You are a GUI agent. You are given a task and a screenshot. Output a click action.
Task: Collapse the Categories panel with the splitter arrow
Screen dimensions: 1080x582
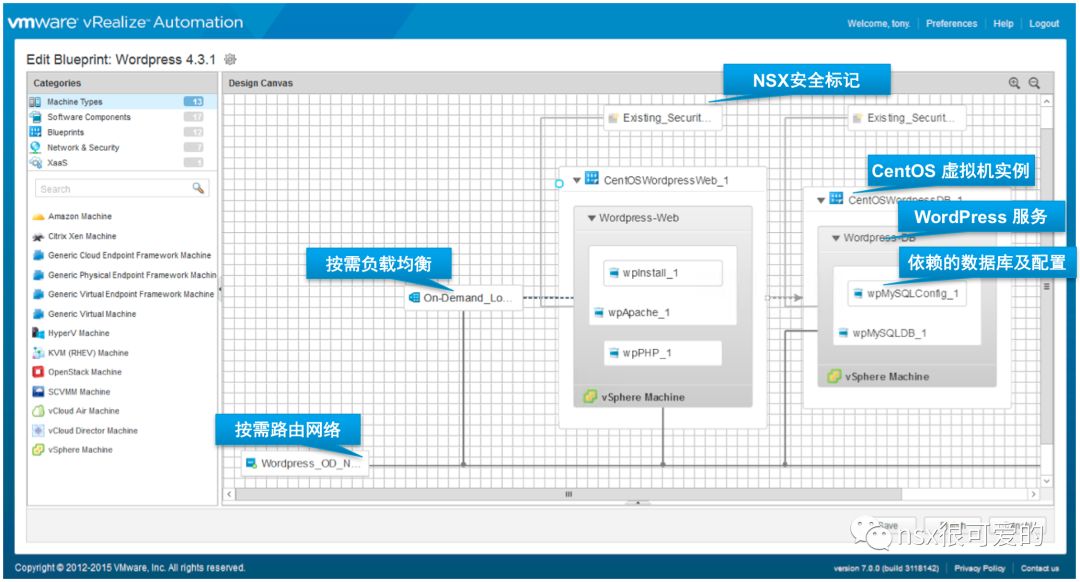tap(220, 289)
